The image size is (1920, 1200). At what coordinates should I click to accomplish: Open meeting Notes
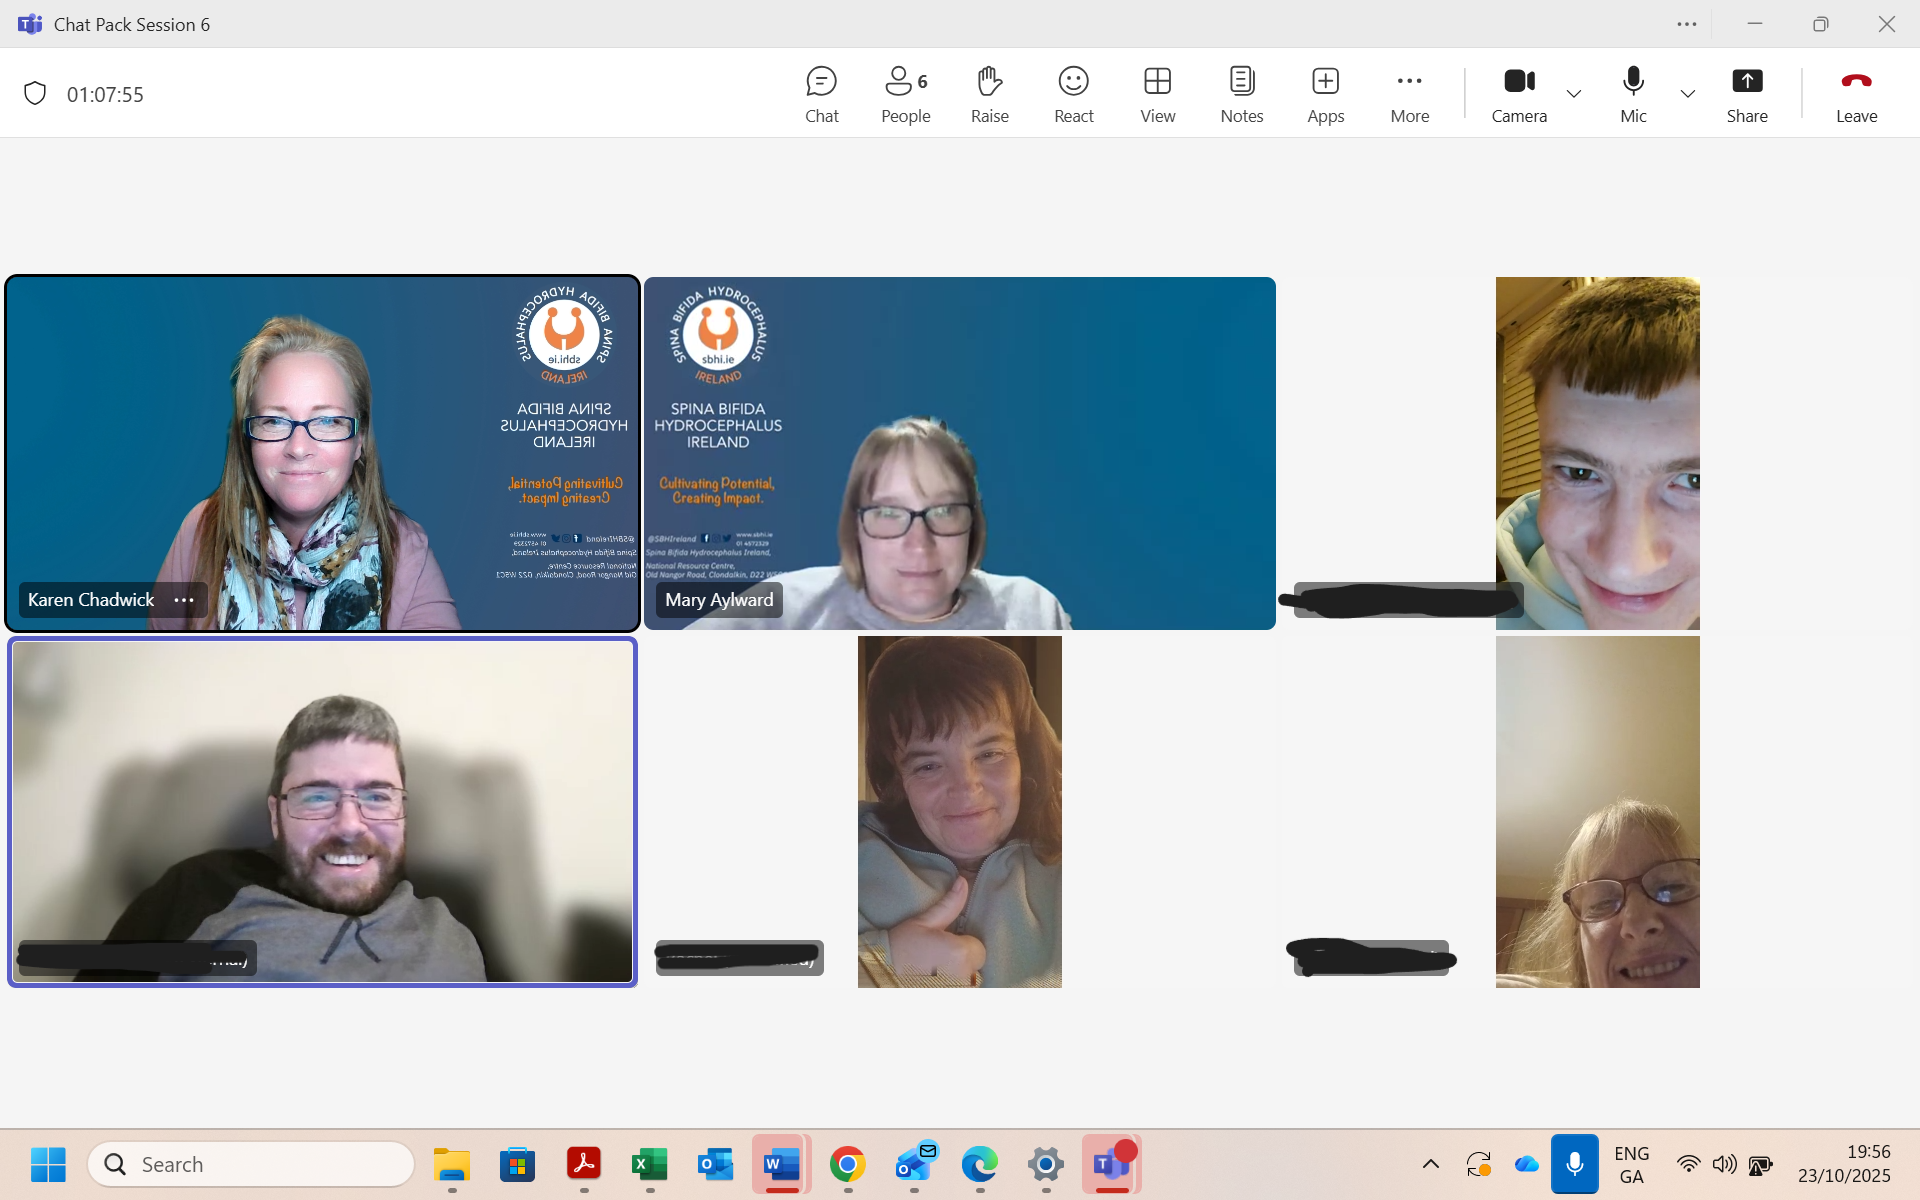(1241, 94)
